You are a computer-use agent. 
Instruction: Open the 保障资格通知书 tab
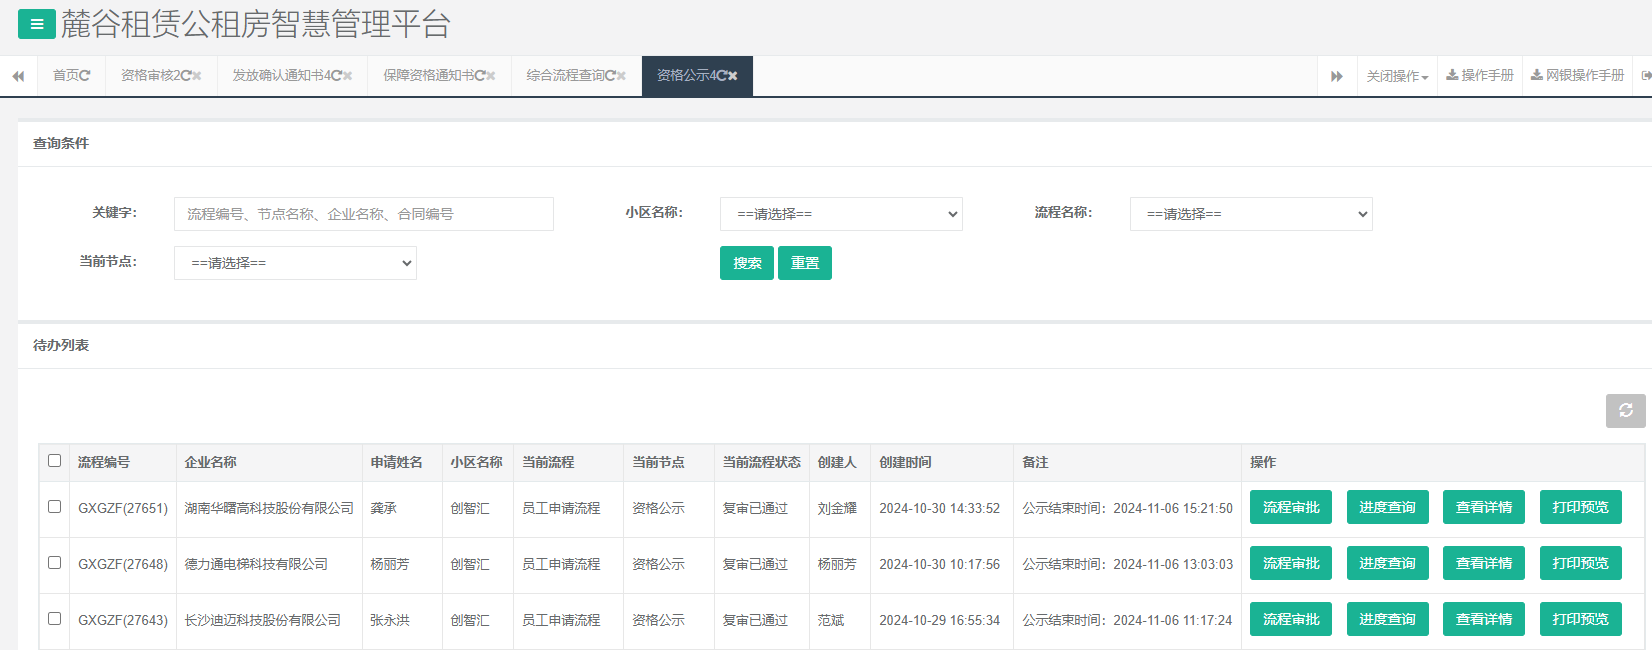click(434, 76)
